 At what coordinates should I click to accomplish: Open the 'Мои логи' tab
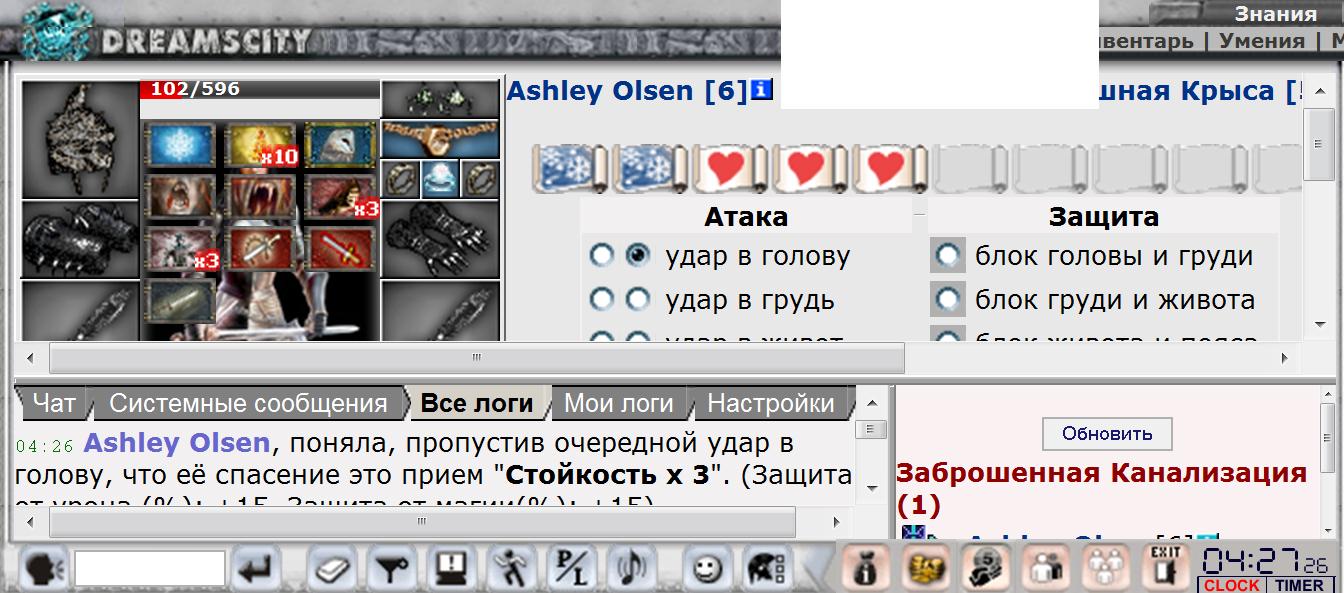pos(619,403)
